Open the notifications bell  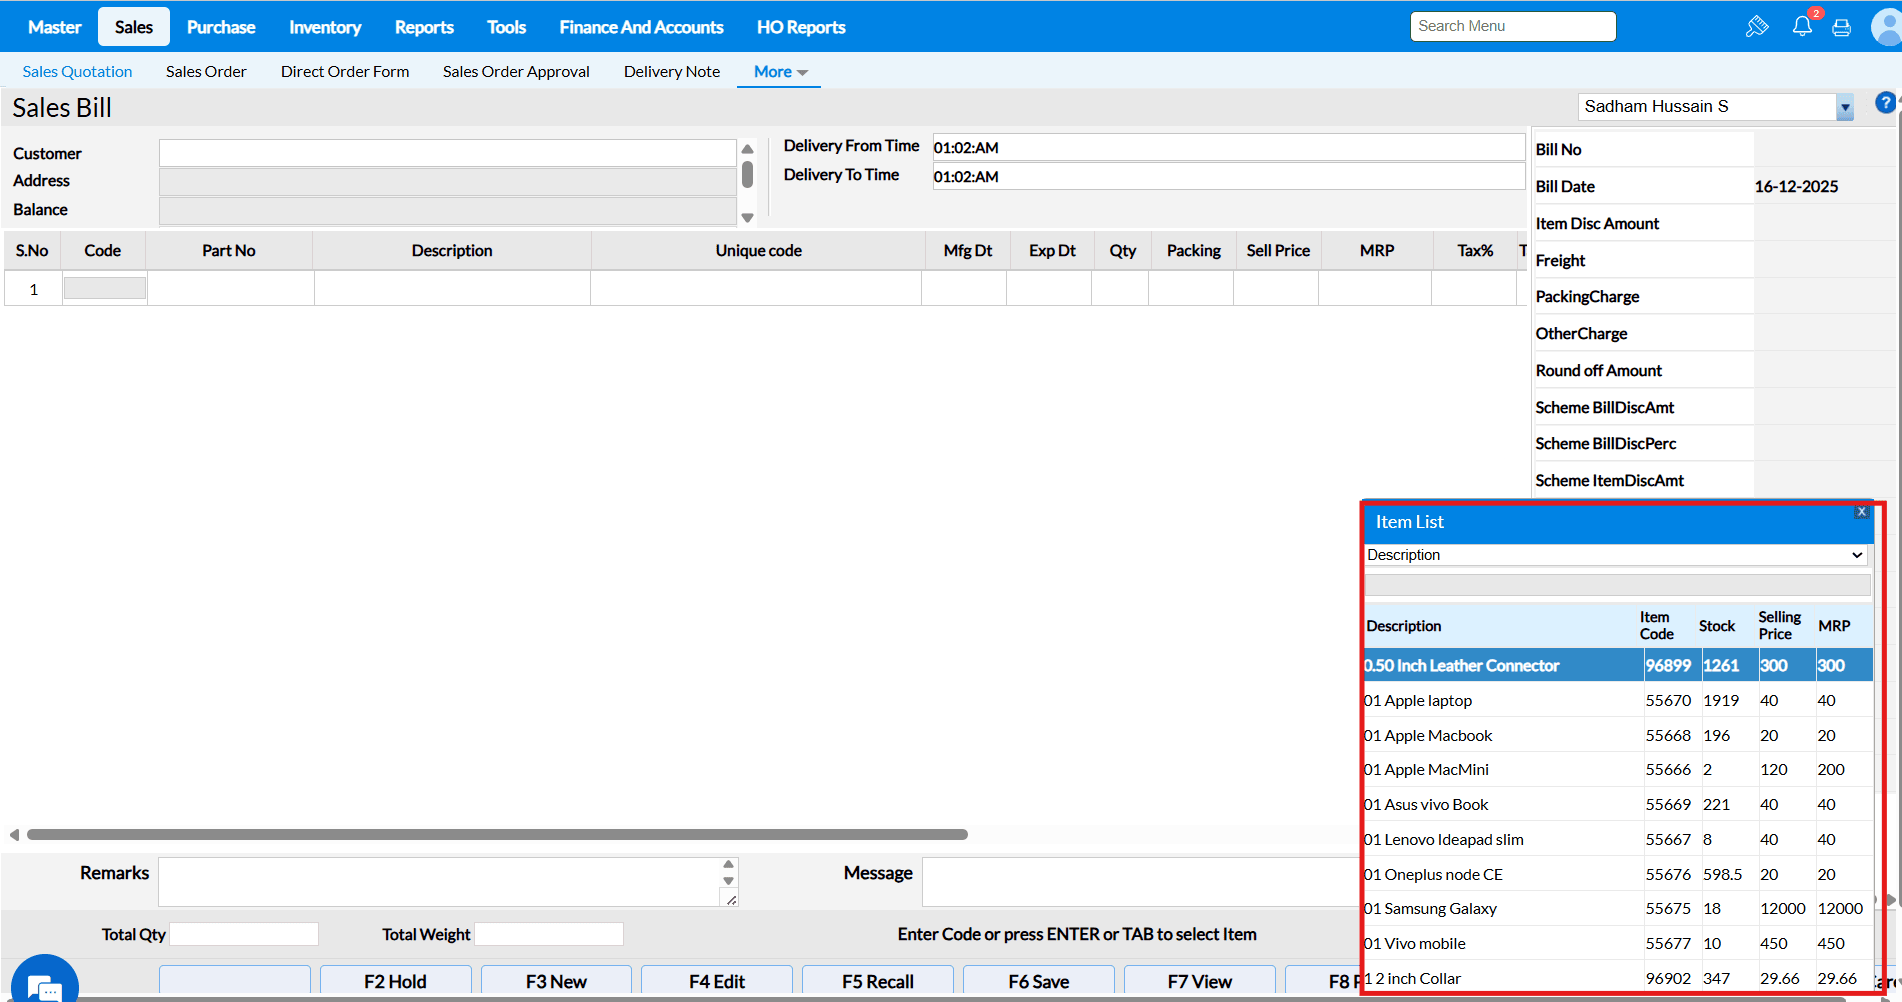1802,27
